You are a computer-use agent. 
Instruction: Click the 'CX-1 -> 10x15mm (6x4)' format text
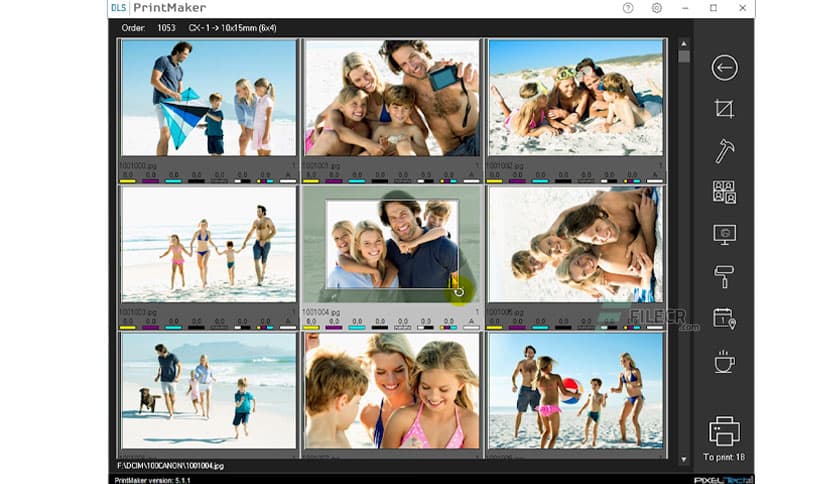[232, 28]
